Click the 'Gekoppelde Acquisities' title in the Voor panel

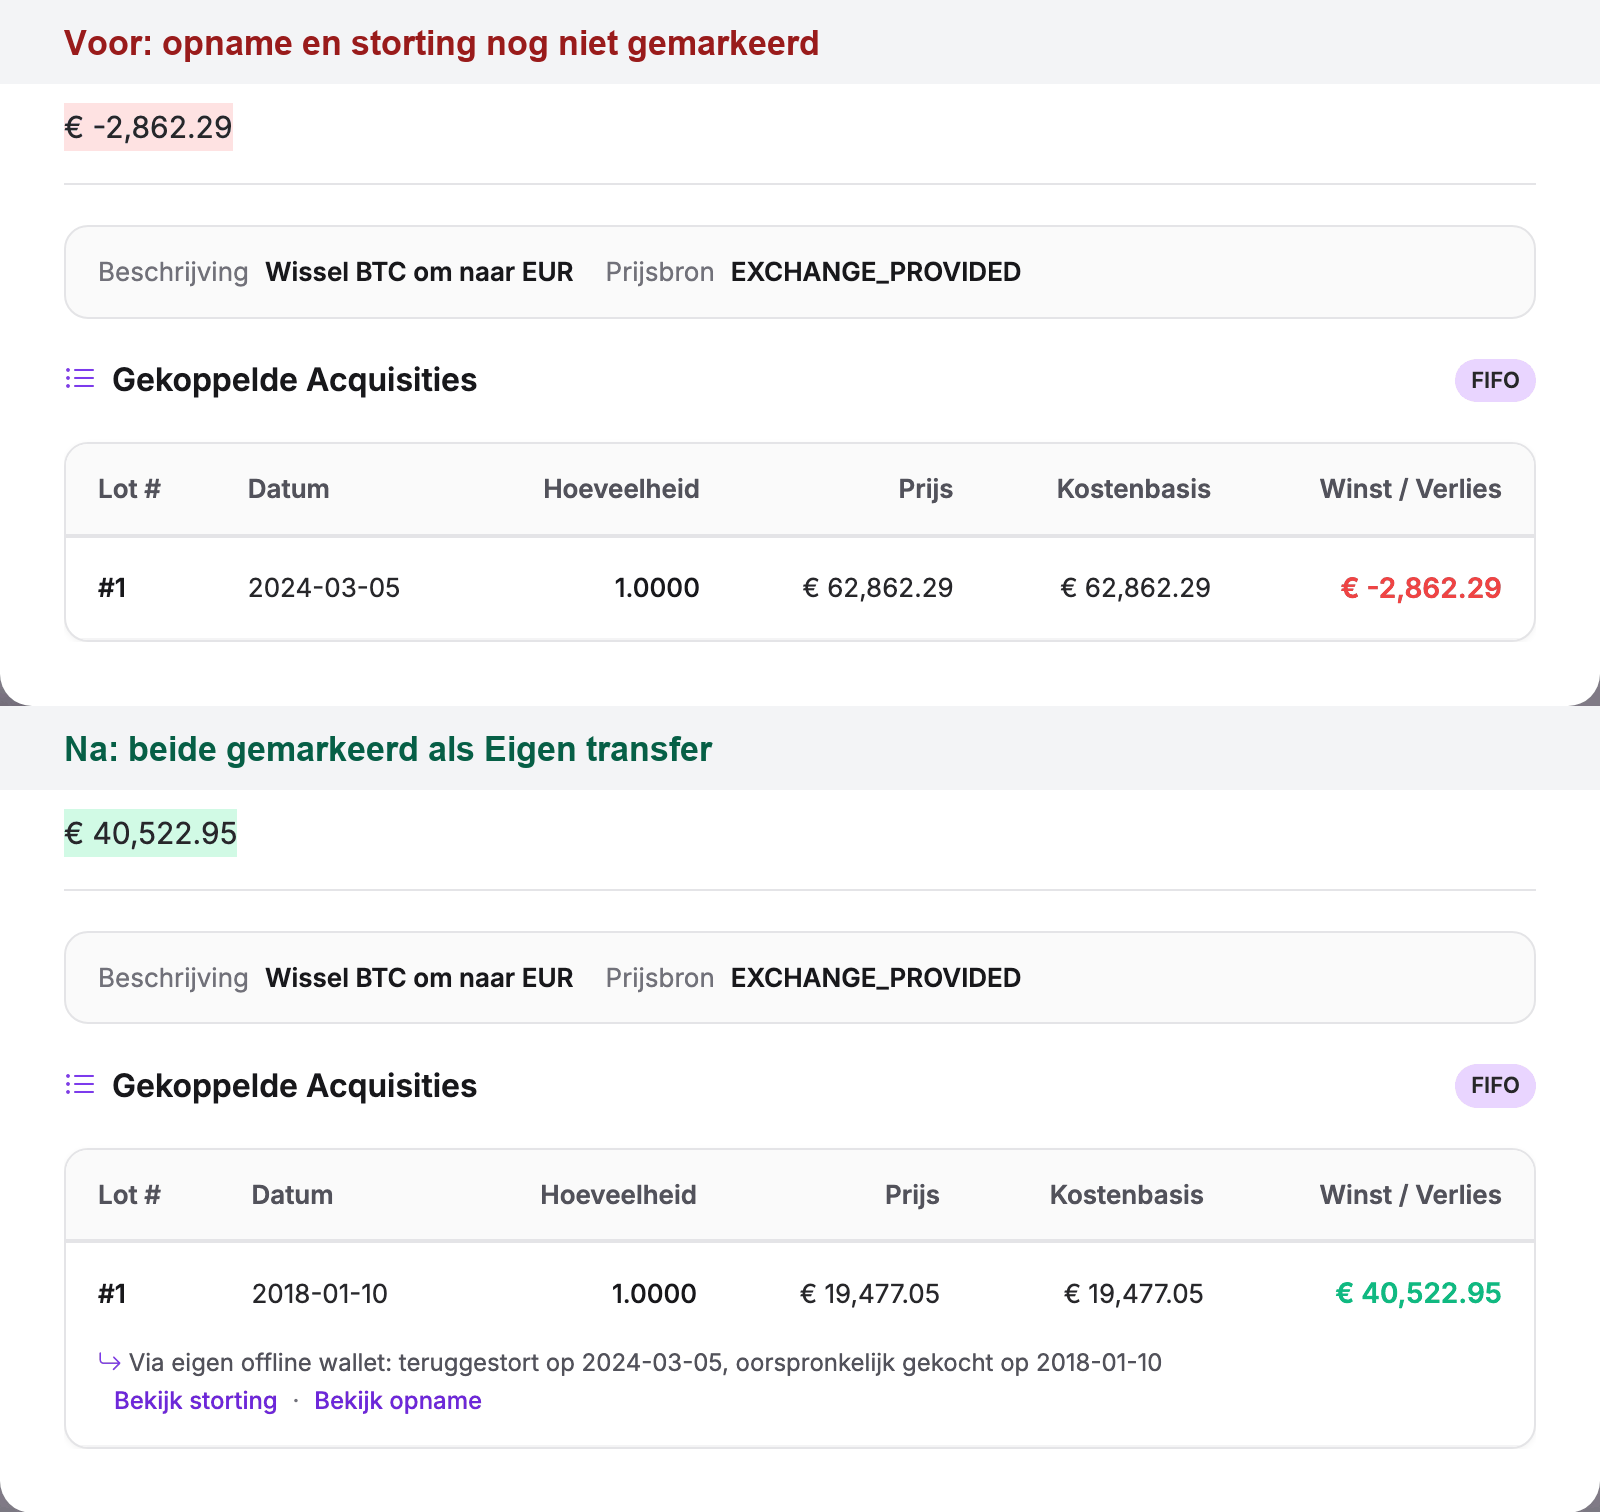(x=294, y=380)
